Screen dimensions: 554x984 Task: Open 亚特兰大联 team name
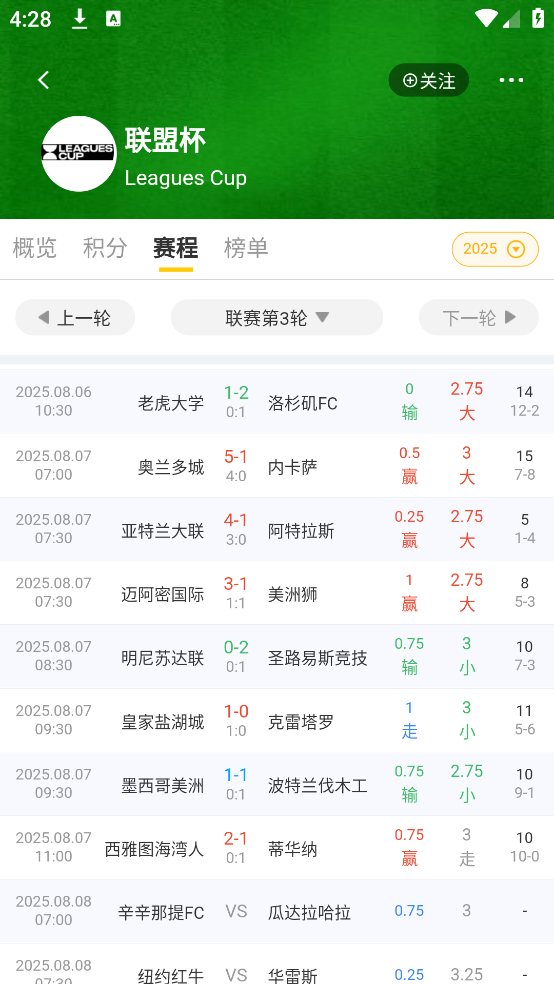point(162,531)
